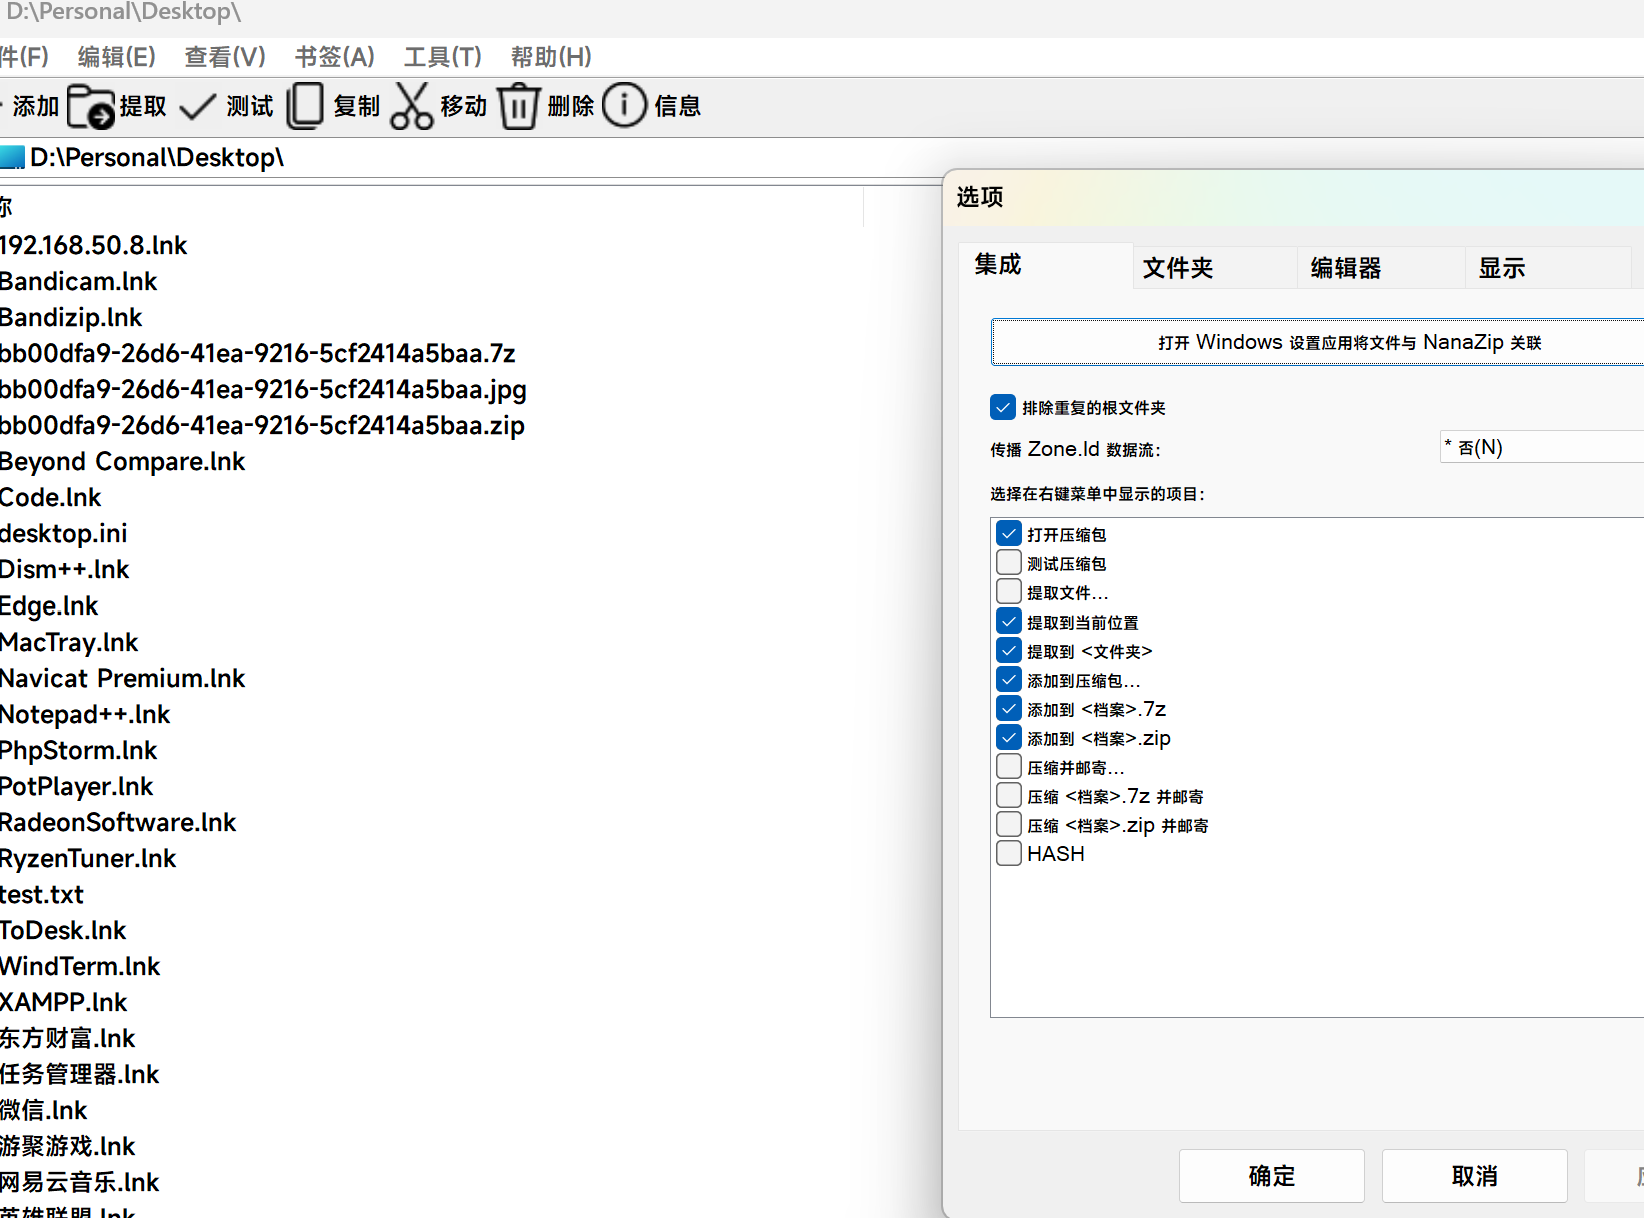Enable 提取文件... checkbox

click(1009, 592)
